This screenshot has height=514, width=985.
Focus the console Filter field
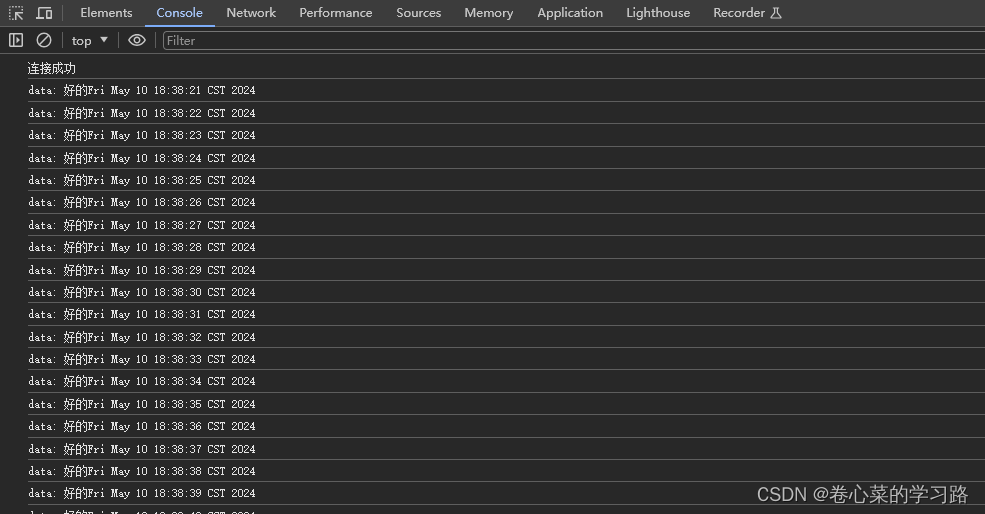[x=574, y=40]
